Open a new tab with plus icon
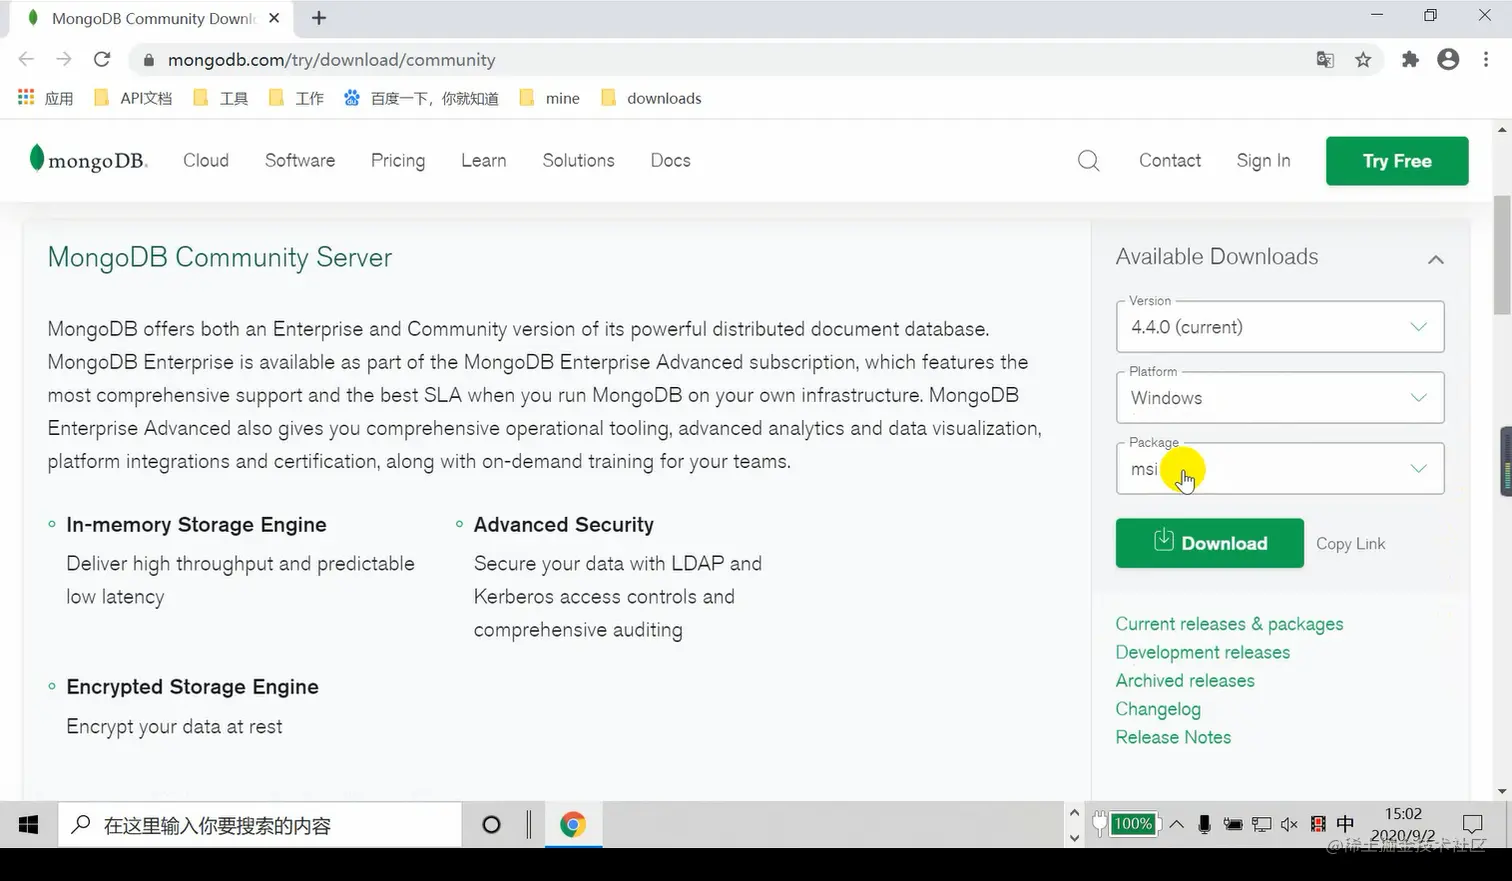 point(319,18)
